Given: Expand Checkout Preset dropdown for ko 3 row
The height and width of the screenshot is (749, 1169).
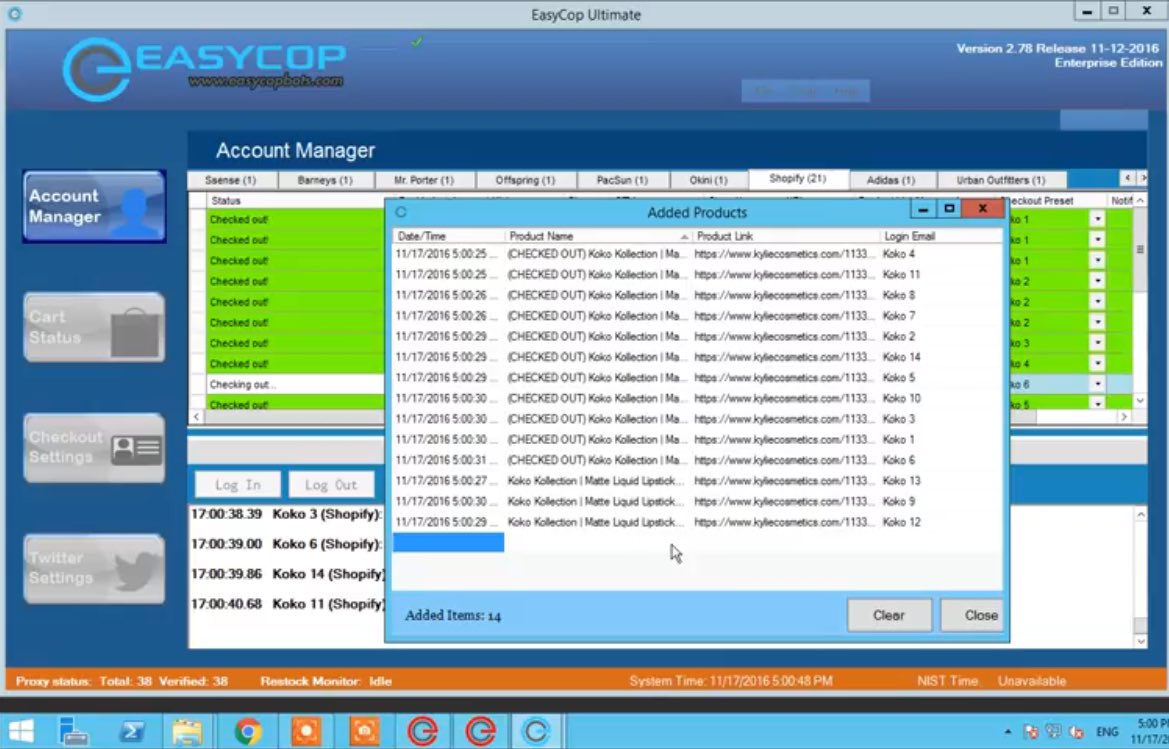Looking at the screenshot, I should tap(1097, 343).
